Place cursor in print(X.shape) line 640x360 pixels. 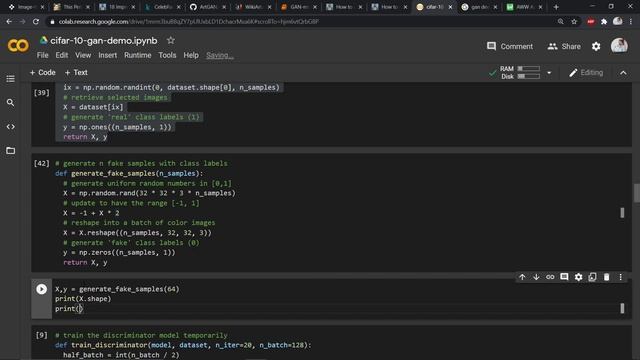pos(83,299)
